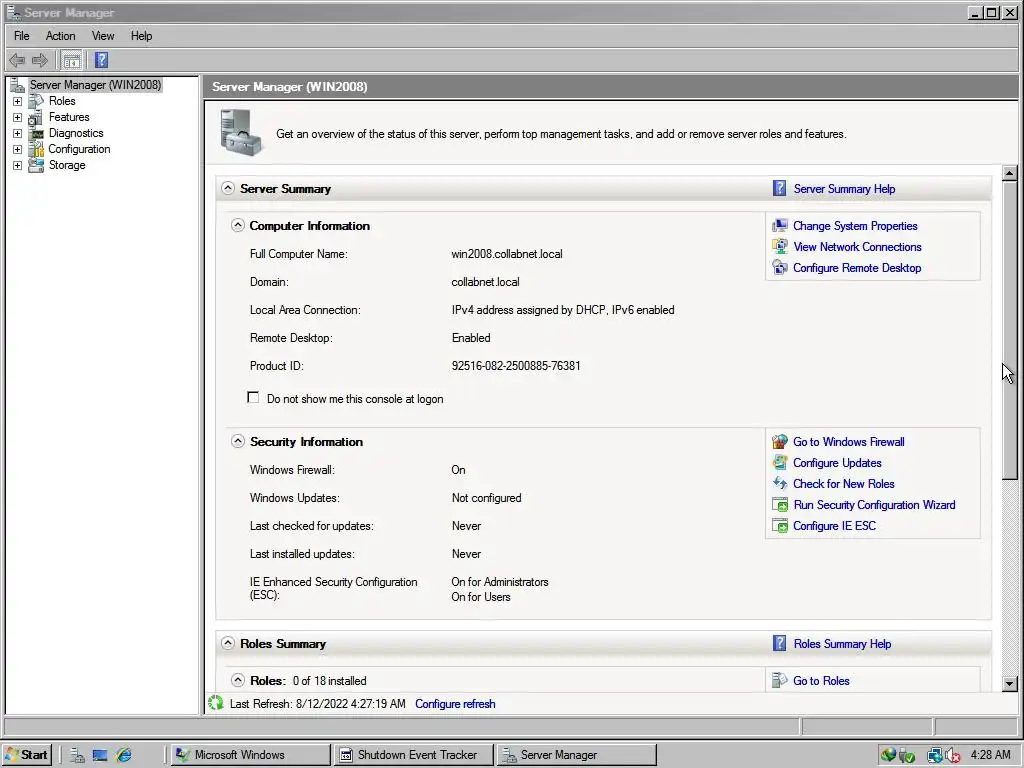This screenshot has height=768, width=1024.
Task: Expand the Roles tree node
Action: click(18, 101)
